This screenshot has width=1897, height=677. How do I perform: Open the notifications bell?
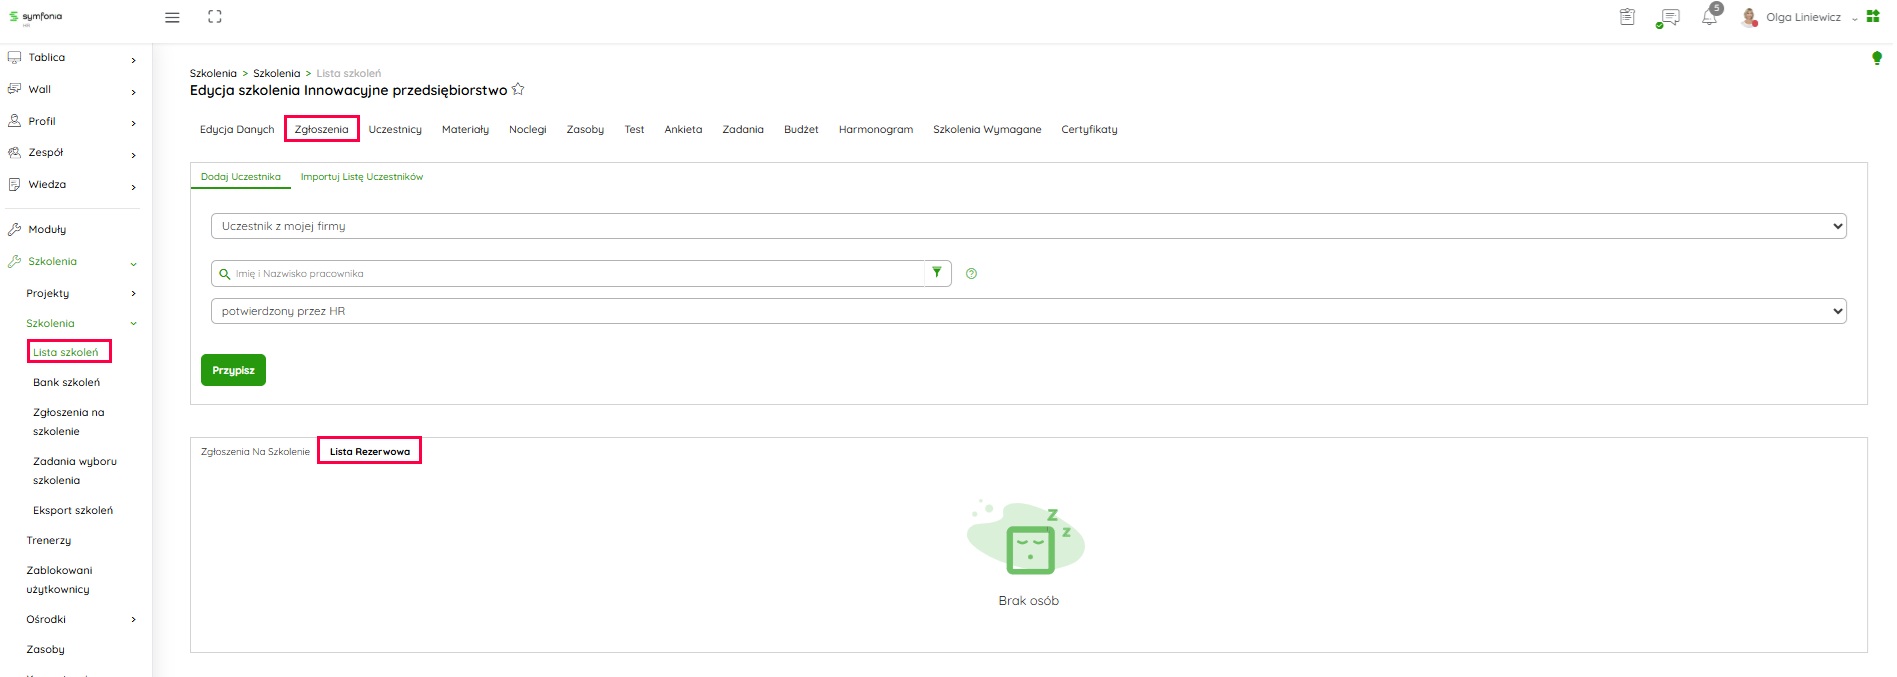pos(1709,18)
